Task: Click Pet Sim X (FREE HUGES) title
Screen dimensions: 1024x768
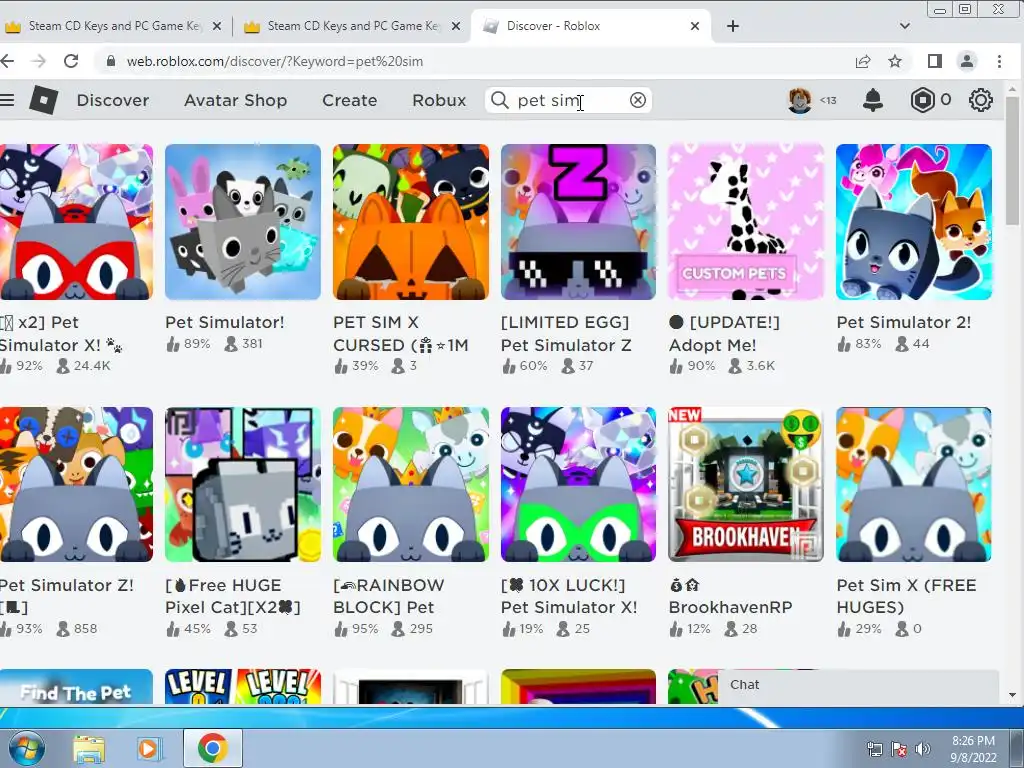Action: 906,596
